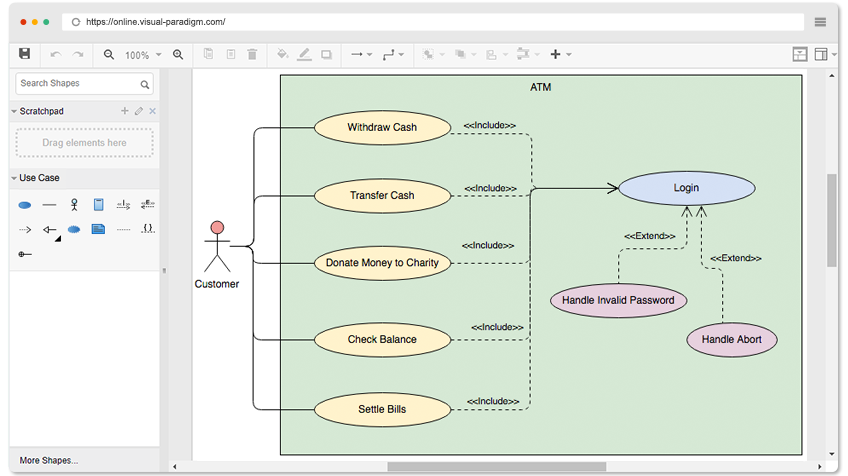Select the Transfer Cash use case
The width and height of the screenshot is (848, 476).
point(382,195)
